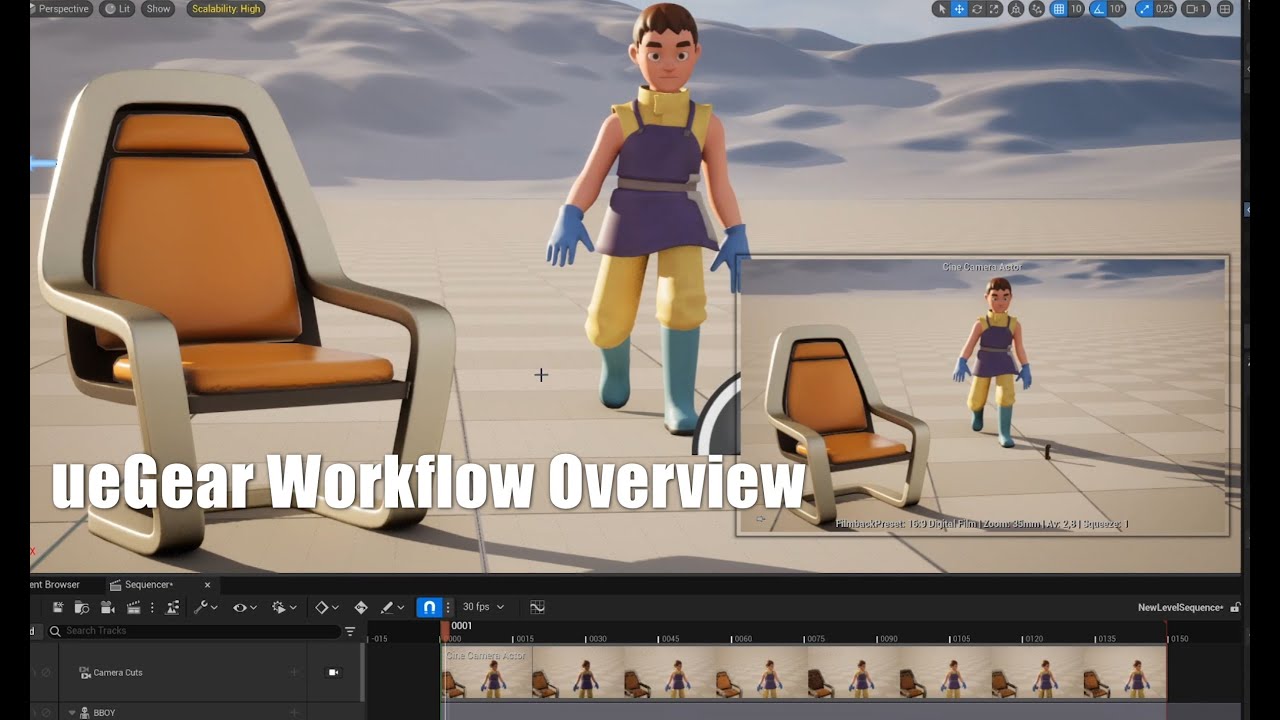Open track filter icon beside search
The width and height of the screenshot is (1280, 720).
(x=350, y=631)
